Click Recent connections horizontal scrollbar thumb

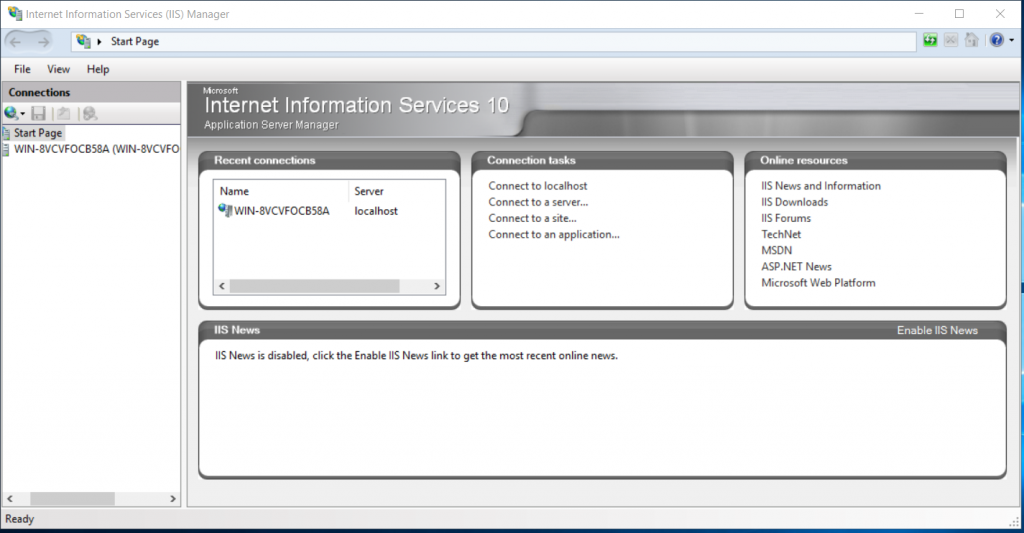click(x=314, y=286)
